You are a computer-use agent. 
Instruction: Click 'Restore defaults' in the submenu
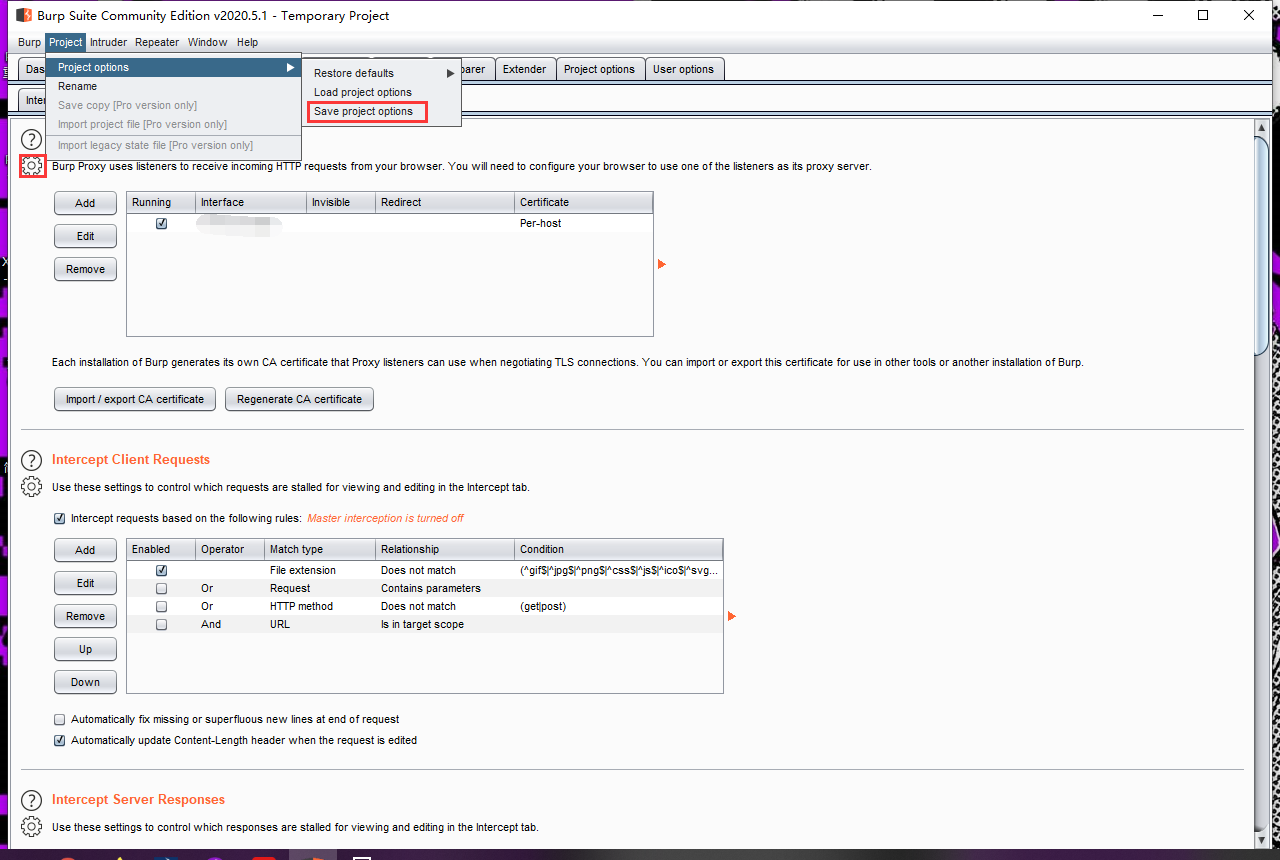(x=381, y=73)
